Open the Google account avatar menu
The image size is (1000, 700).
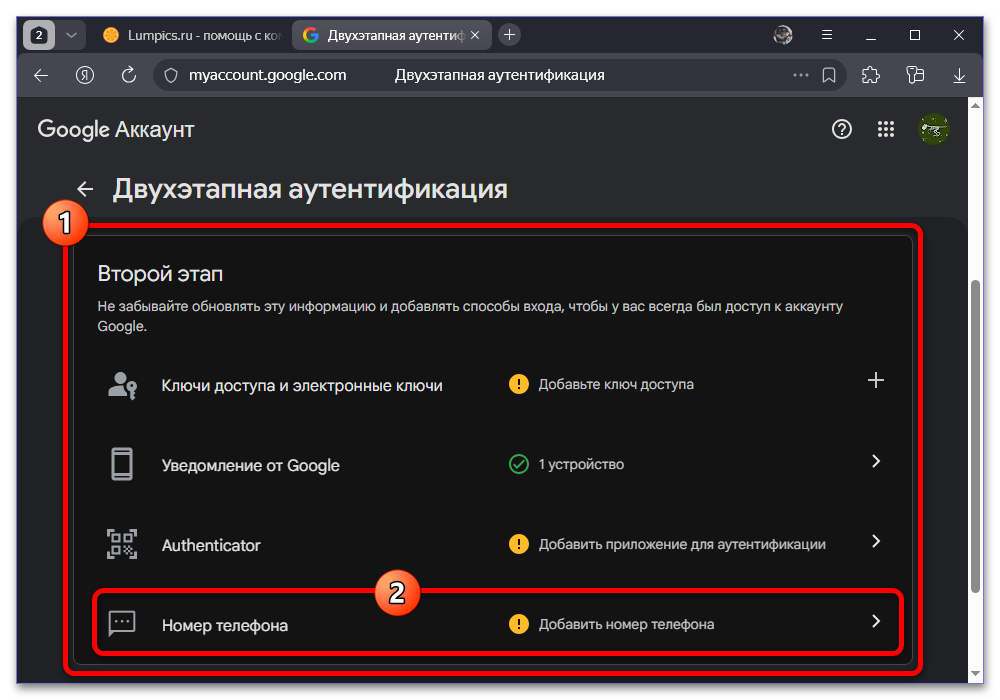click(933, 129)
